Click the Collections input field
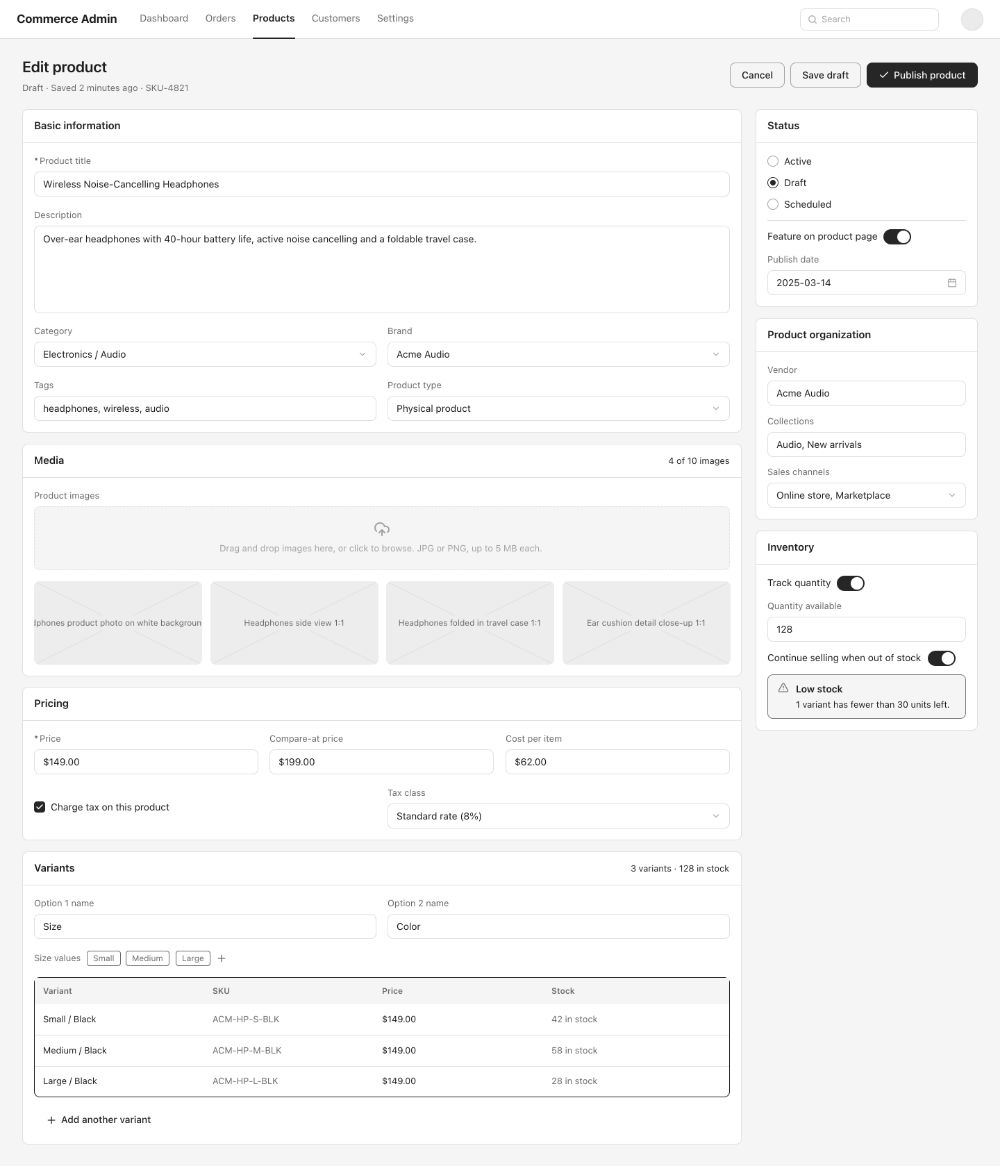 point(866,445)
